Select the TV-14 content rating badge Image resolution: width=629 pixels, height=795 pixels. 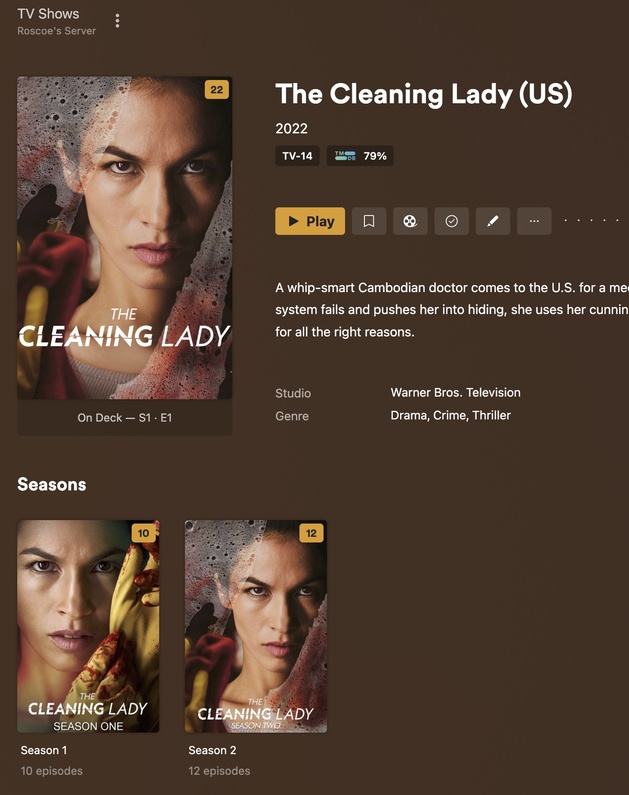298,156
